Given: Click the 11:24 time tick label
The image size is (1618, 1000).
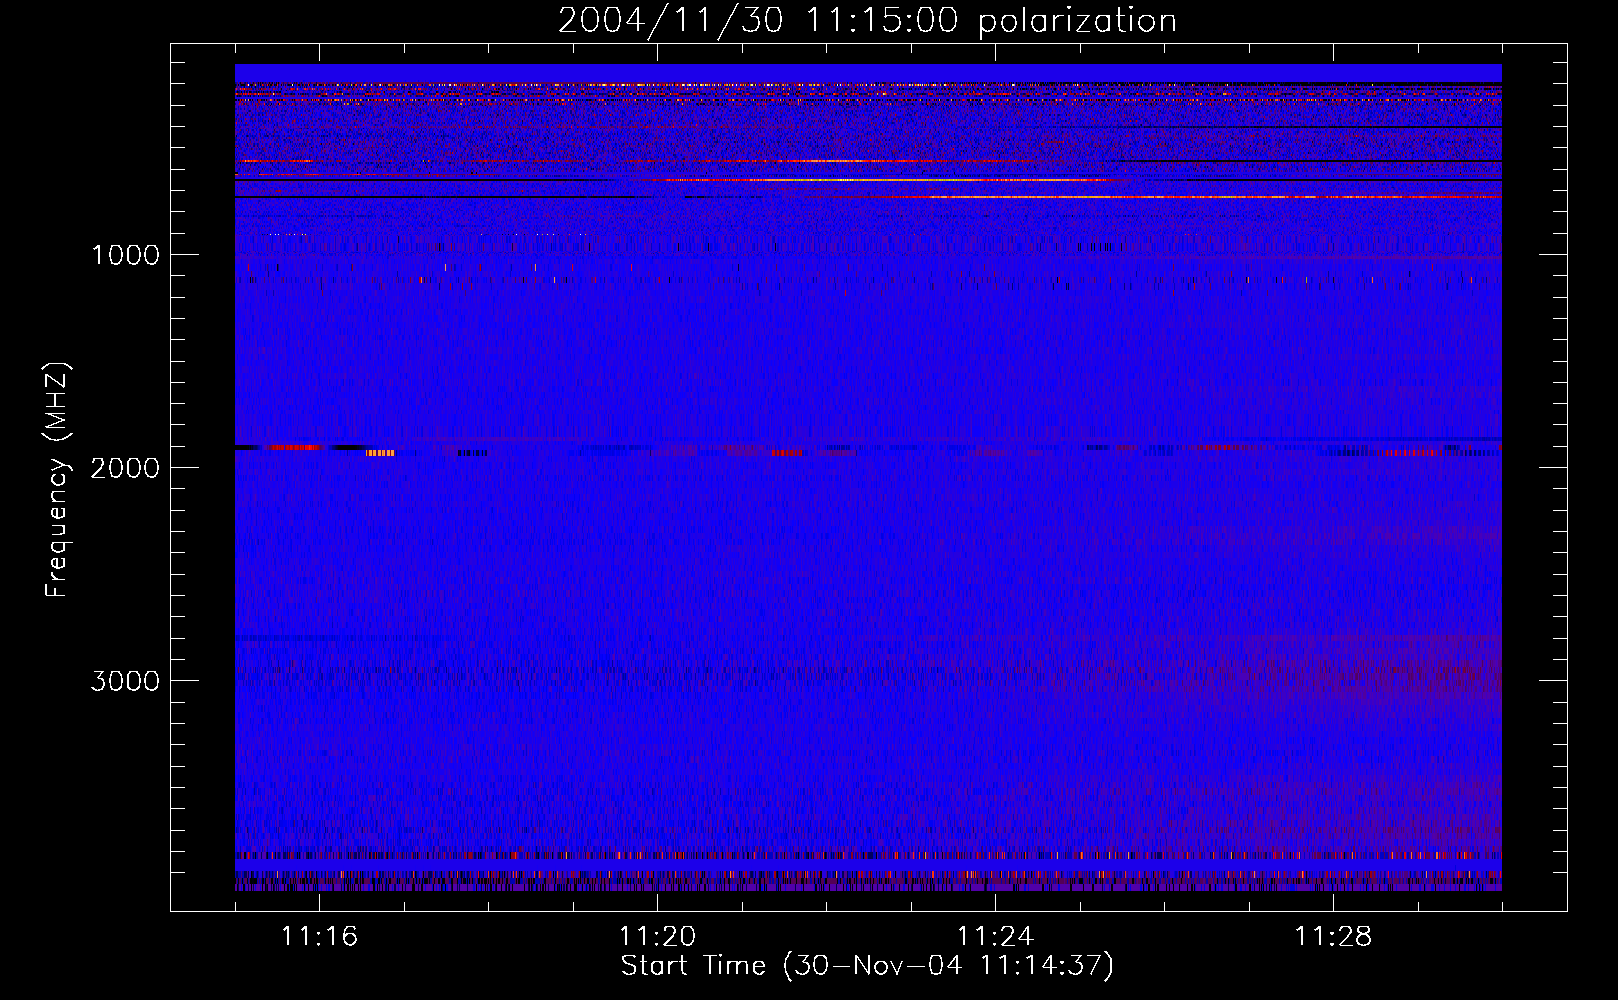Looking at the screenshot, I should tap(995, 936).
